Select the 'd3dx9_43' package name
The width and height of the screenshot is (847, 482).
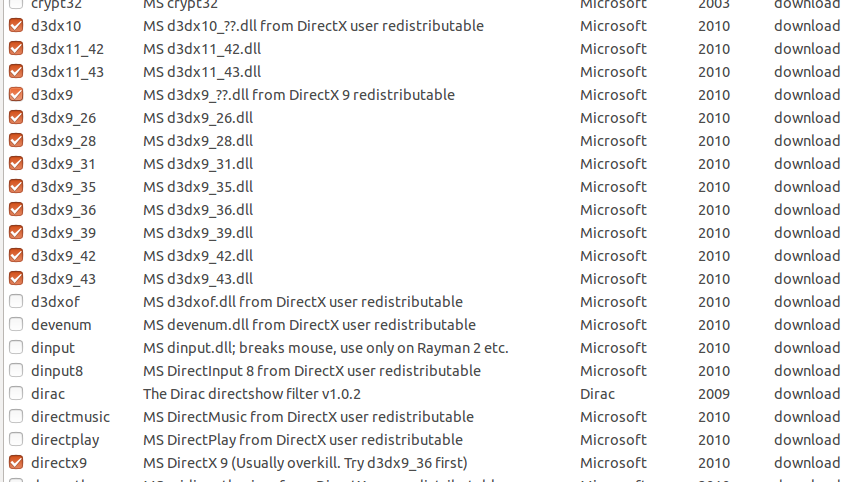64,279
